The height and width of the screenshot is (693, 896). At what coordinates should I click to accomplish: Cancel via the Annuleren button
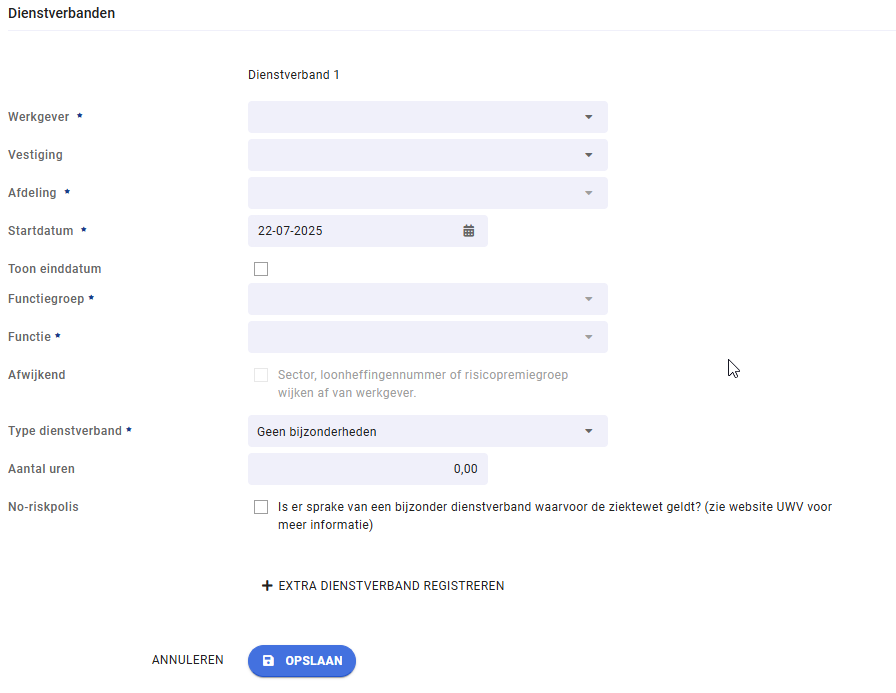187,660
